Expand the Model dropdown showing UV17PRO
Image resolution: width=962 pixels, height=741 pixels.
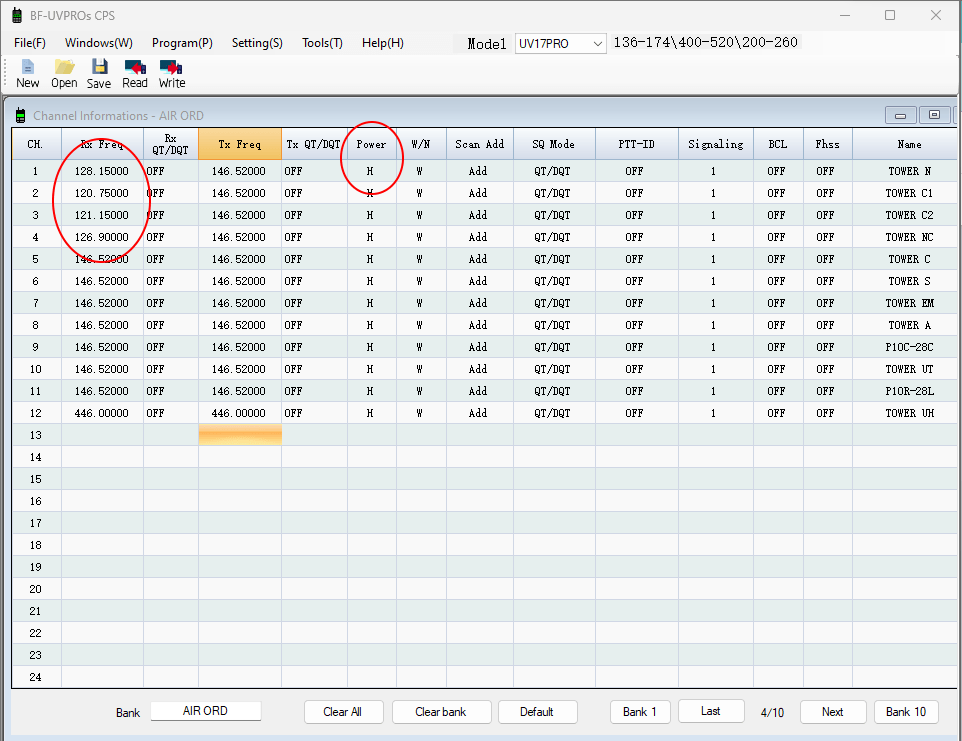click(x=598, y=43)
